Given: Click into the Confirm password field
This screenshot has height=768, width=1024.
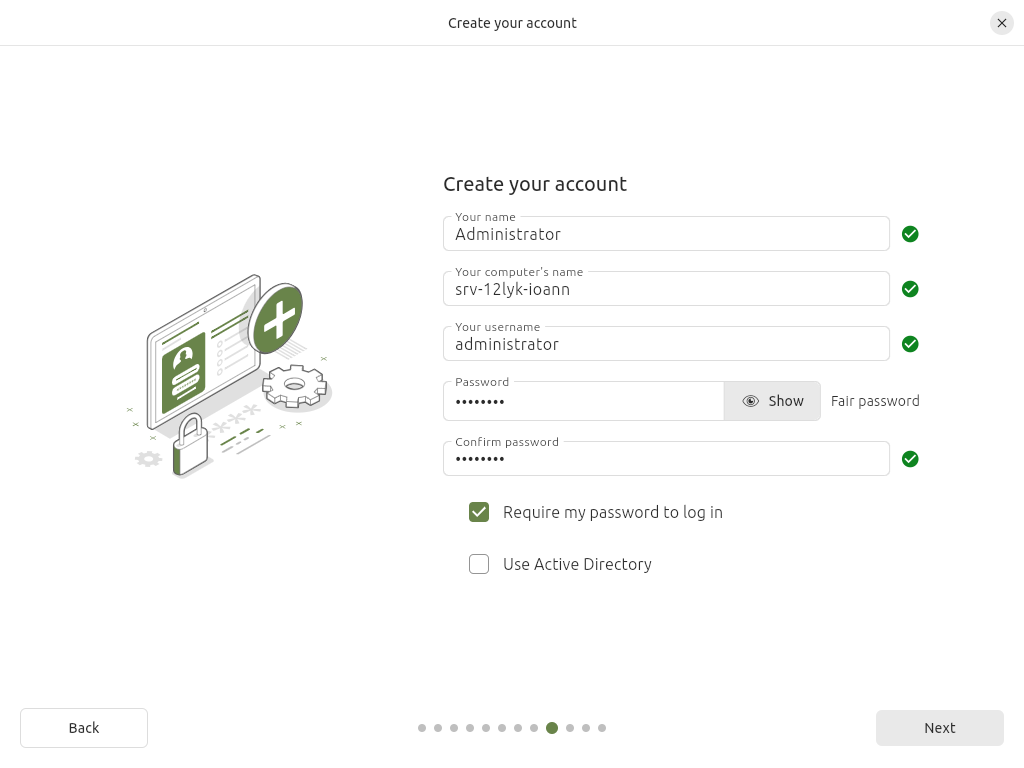Looking at the screenshot, I should tap(665, 460).
